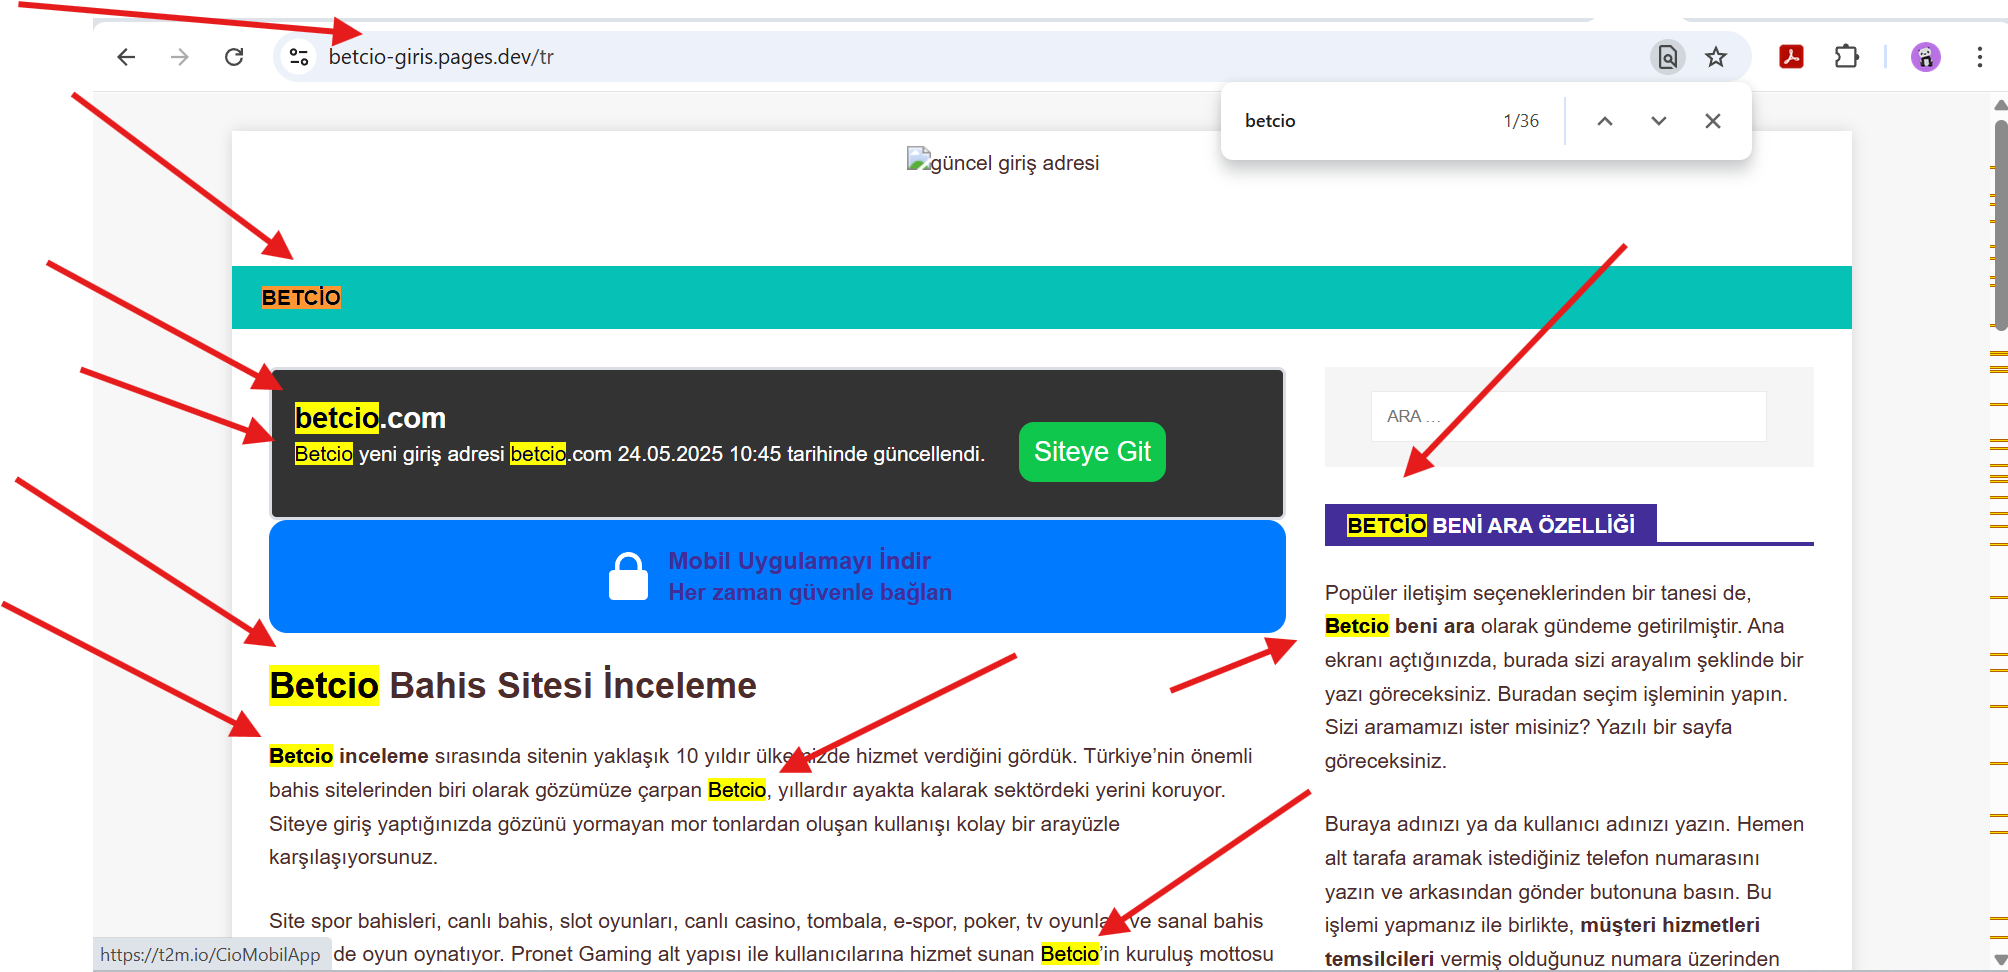Image resolution: width=2008 pixels, height=972 pixels.
Task: Click the Siteye Git button
Action: pyautogui.click(x=1092, y=452)
